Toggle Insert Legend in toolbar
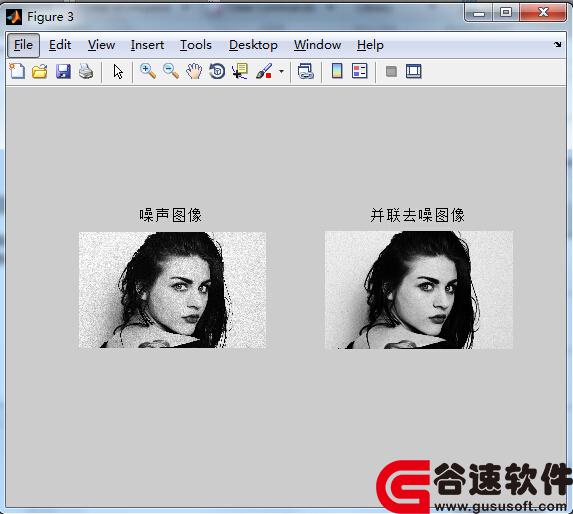This screenshot has width=573, height=514. point(360,71)
